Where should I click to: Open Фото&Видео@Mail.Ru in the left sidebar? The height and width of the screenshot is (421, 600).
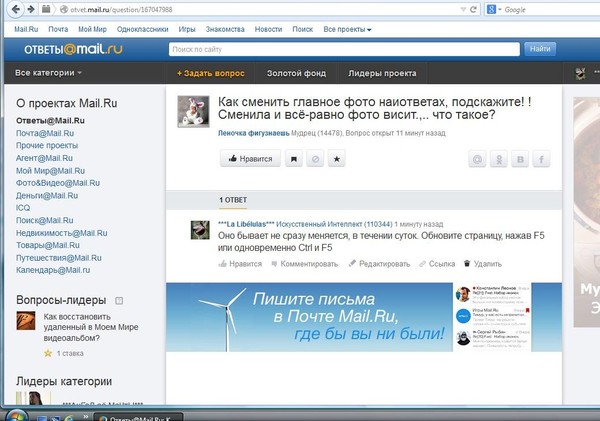[58, 183]
